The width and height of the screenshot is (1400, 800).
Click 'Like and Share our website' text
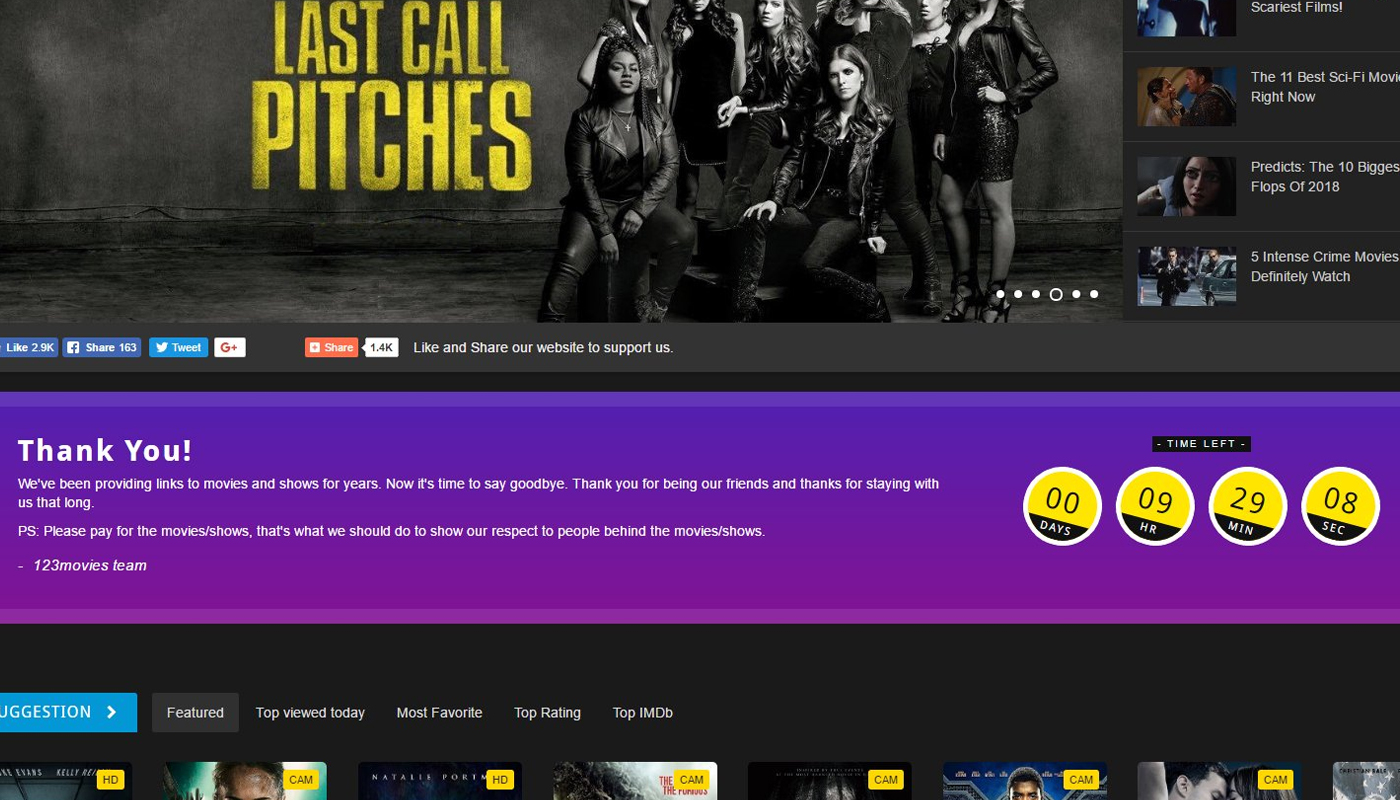click(543, 347)
